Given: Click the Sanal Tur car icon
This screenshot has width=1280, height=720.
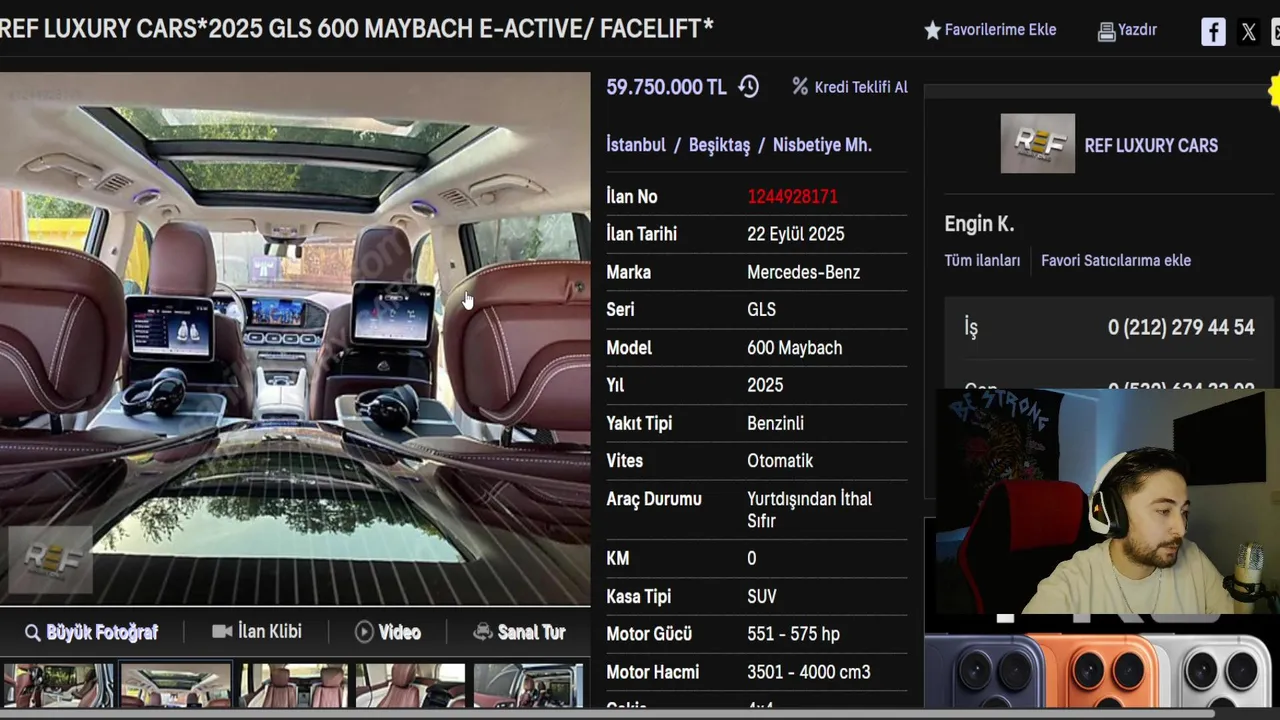Looking at the screenshot, I should 483,632.
